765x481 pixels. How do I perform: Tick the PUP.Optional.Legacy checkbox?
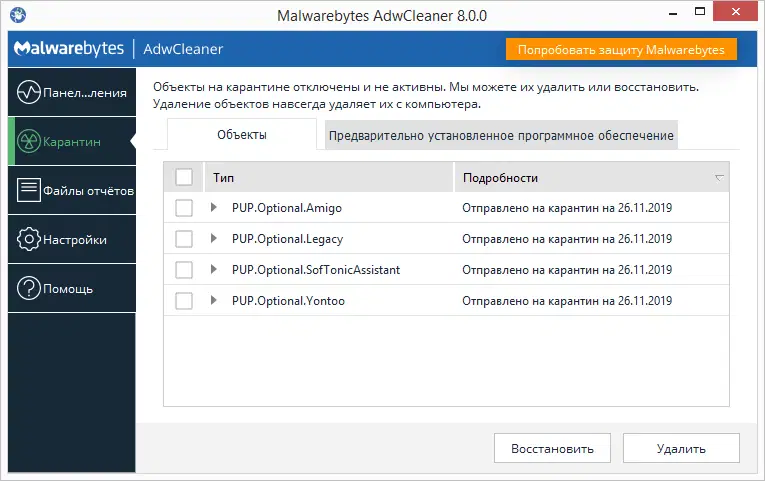coord(184,239)
